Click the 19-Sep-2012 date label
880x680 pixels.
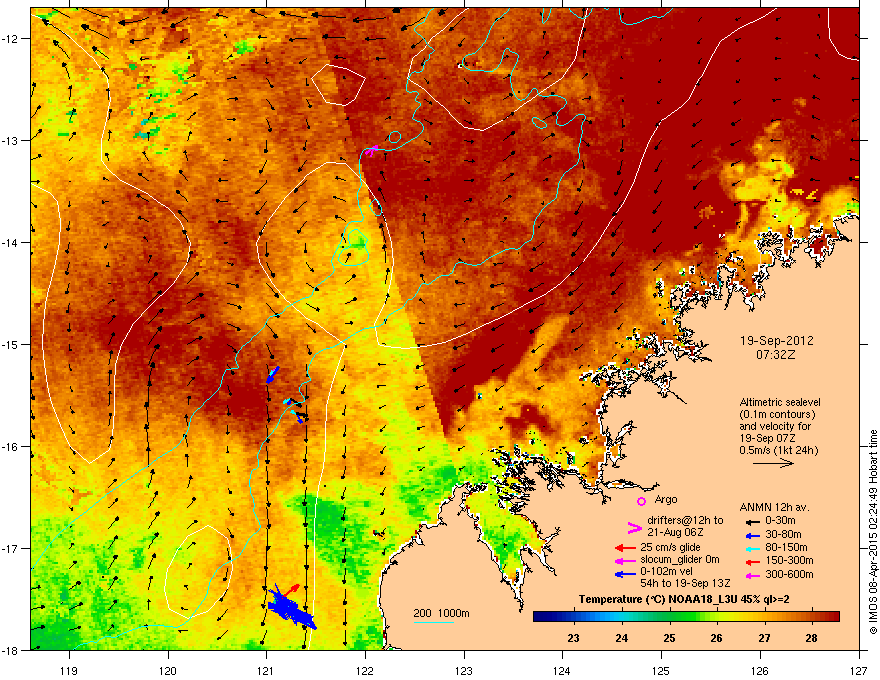tap(776, 341)
